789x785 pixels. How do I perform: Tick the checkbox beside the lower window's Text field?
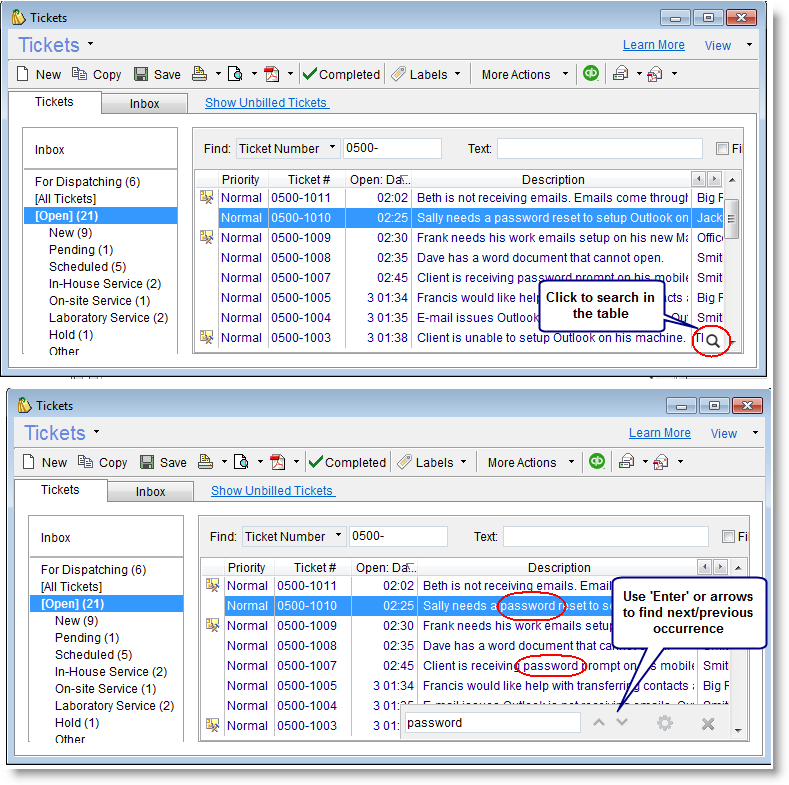(x=728, y=537)
